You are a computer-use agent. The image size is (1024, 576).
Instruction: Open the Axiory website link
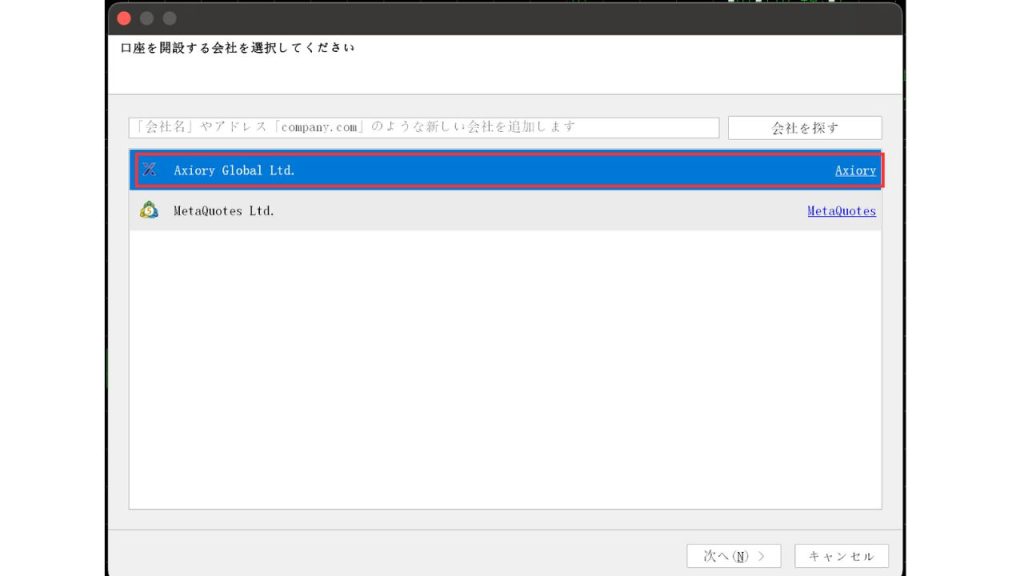coord(855,171)
